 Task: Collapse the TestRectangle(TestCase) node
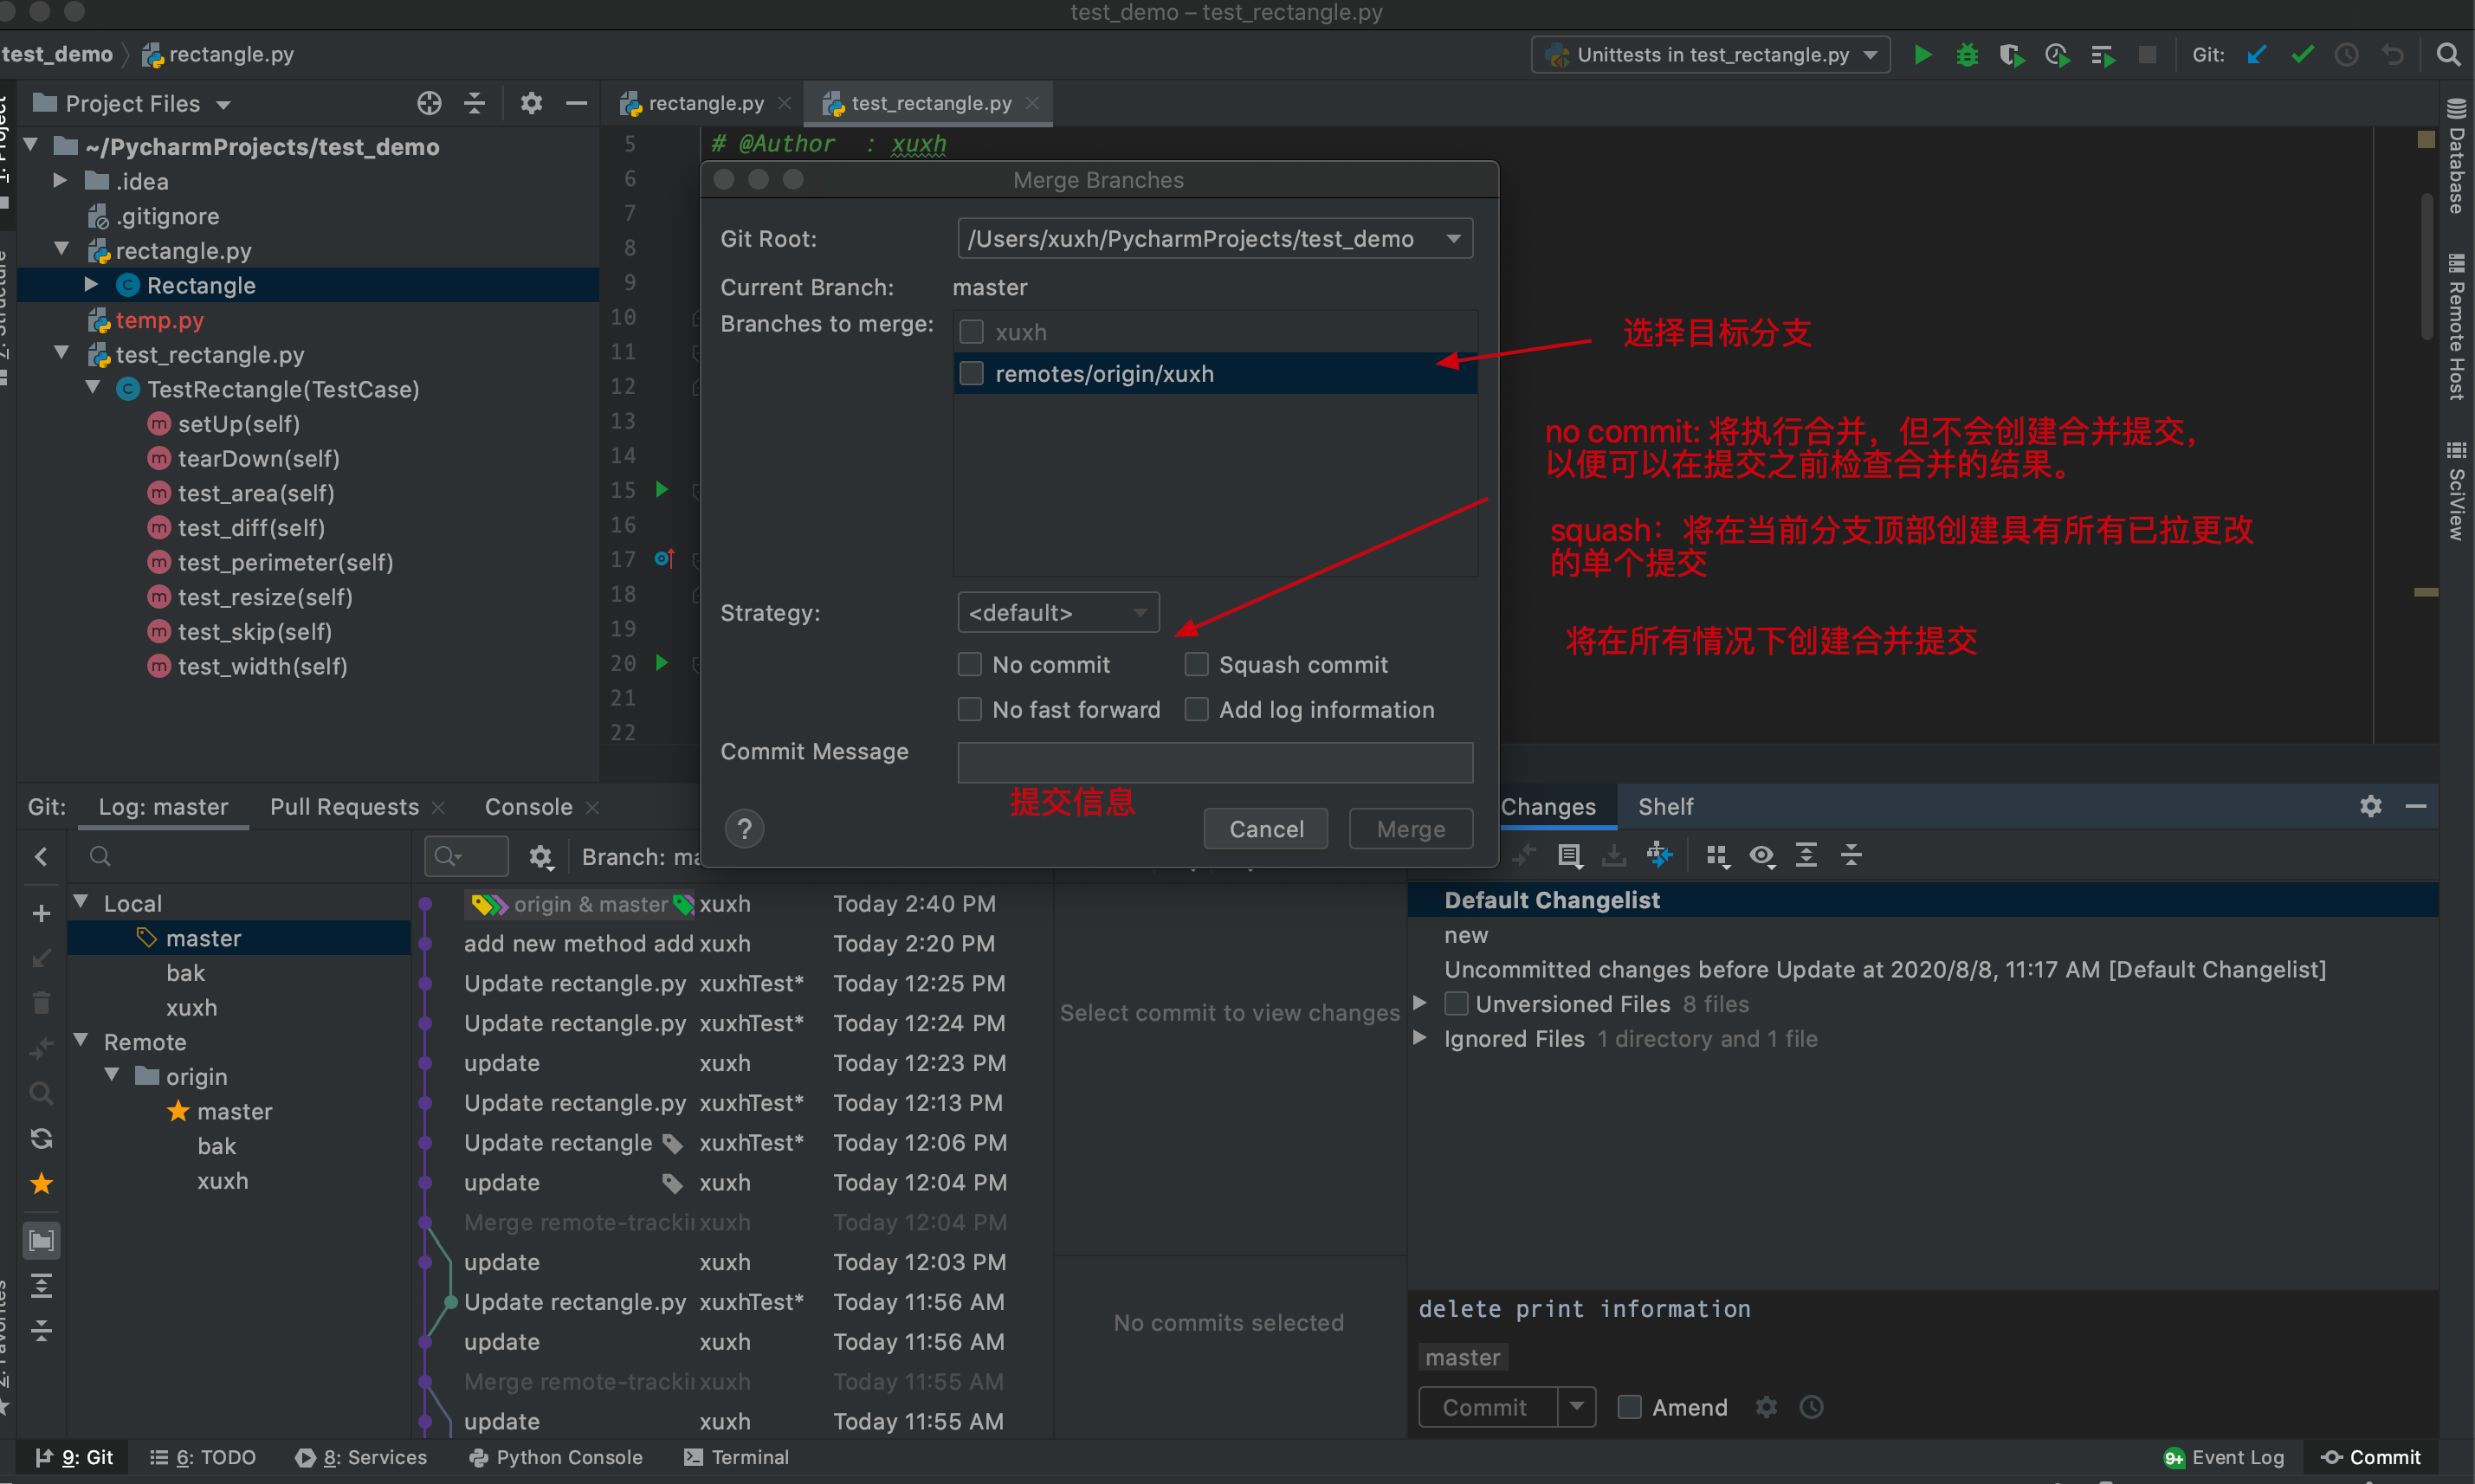click(x=92, y=388)
